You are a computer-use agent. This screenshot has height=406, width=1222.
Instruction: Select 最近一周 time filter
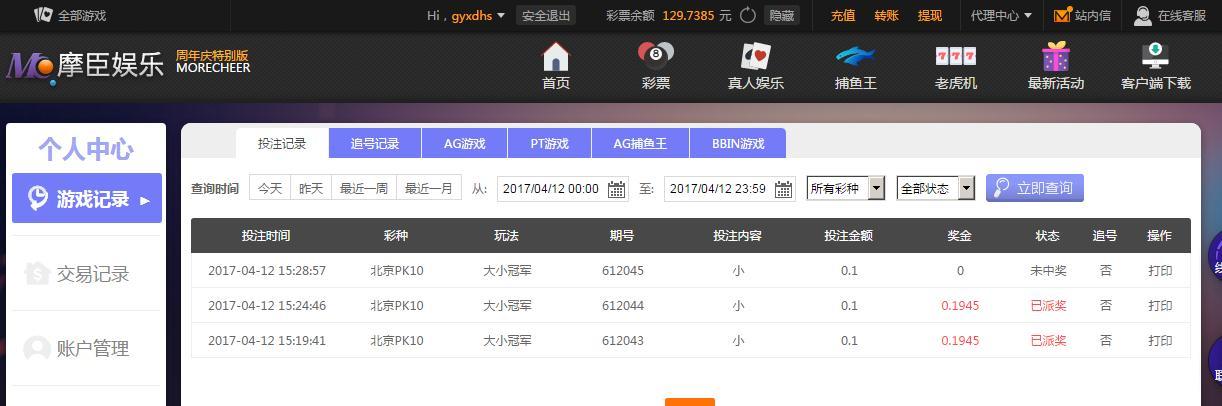[x=364, y=188]
